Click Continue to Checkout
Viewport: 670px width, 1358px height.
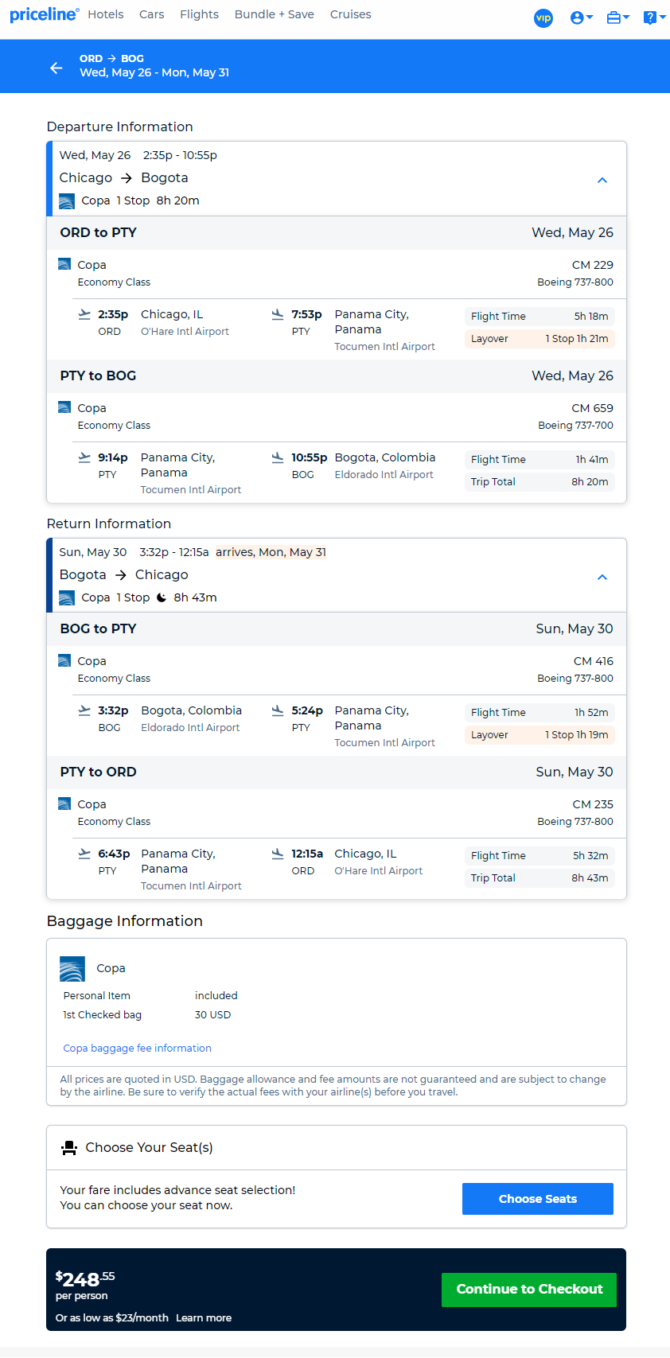pos(529,1289)
